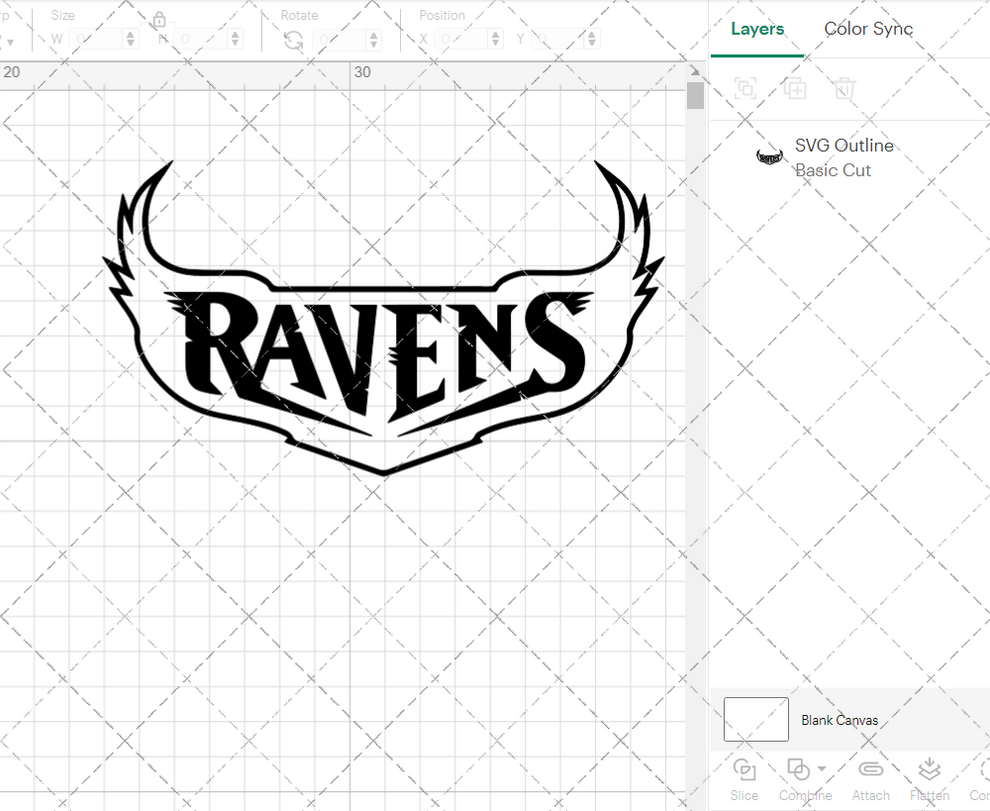The width and height of the screenshot is (990, 811).
Task: Open the group layers icon above the panel
Action: [745, 89]
